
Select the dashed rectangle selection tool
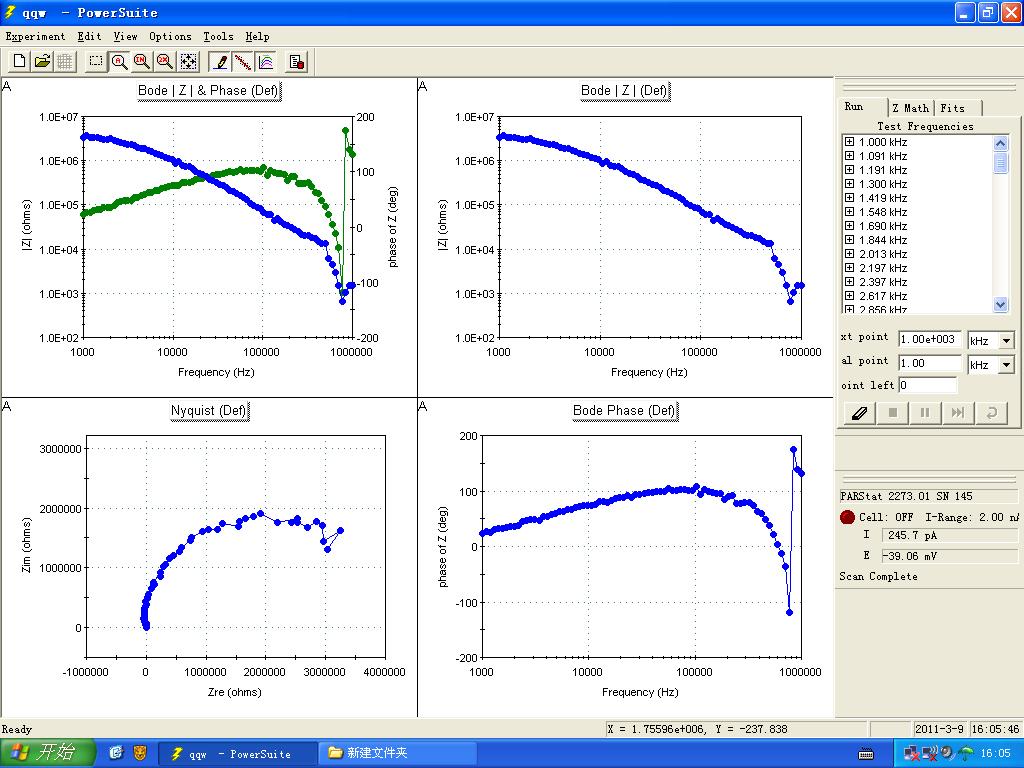coord(96,62)
